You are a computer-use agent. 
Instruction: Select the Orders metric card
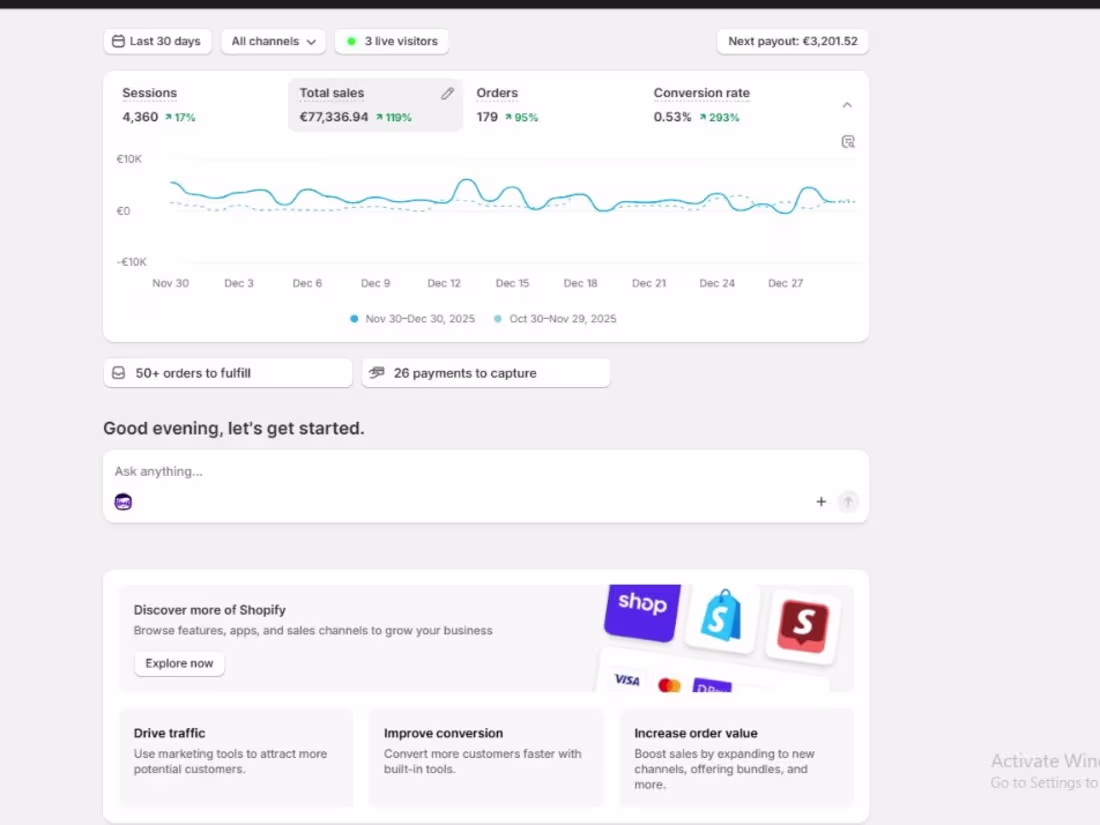(552, 105)
